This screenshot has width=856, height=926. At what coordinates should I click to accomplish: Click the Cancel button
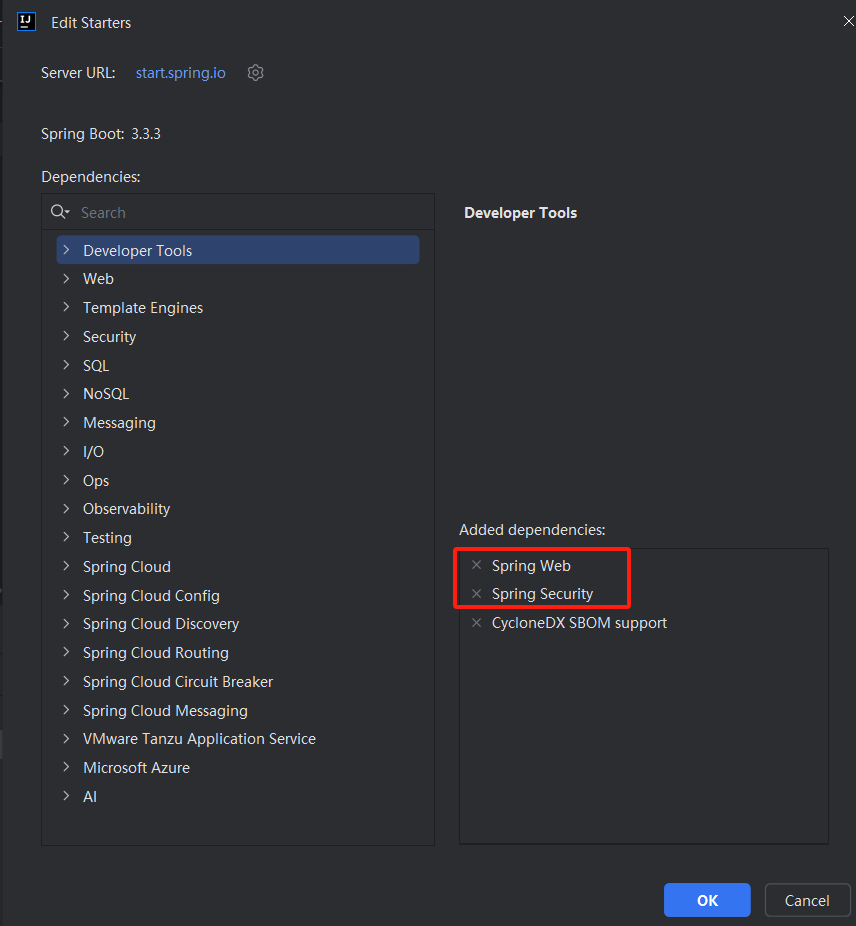click(x=807, y=900)
